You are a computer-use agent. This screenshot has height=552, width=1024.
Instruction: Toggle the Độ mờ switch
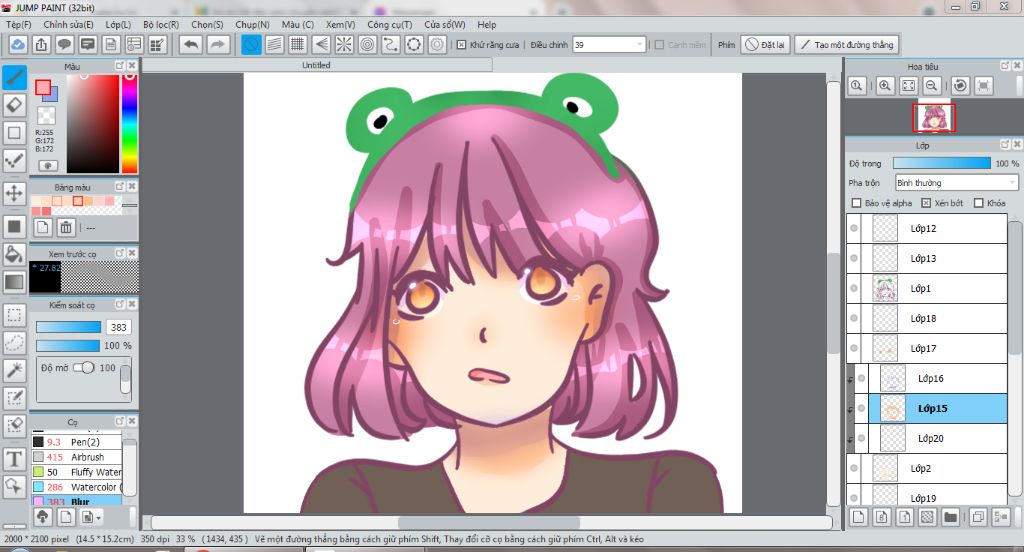click(84, 368)
